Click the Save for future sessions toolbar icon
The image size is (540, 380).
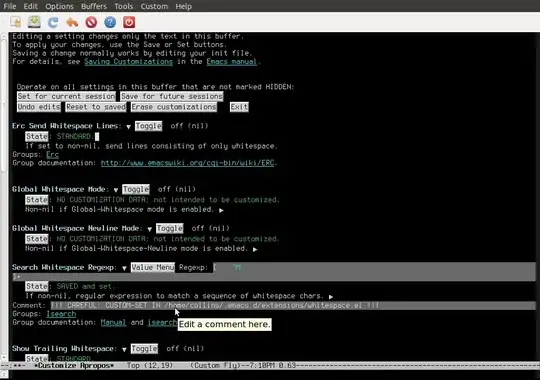pyautogui.click(x=34, y=22)
